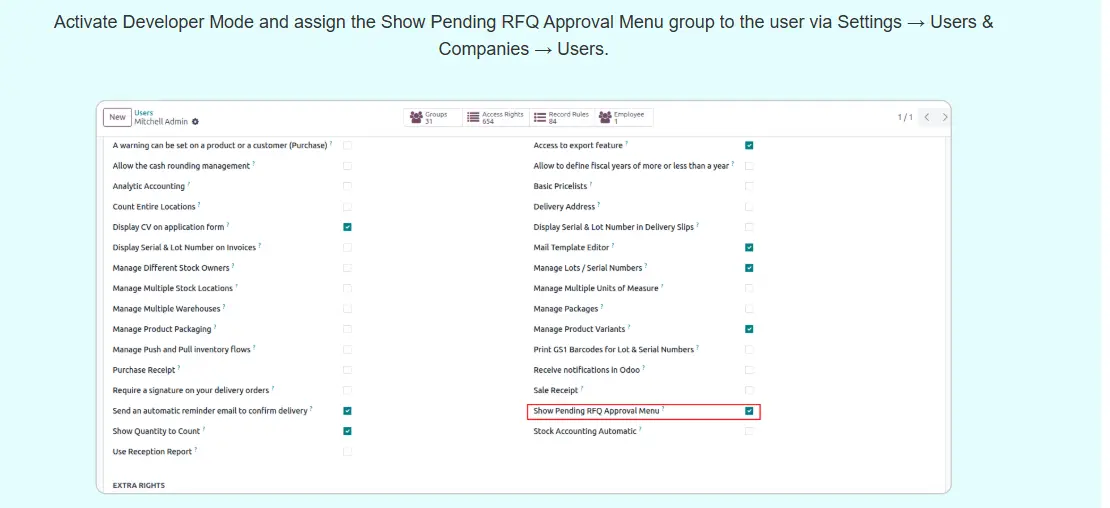The image size is (1110, 508).
Task: Go to previous record with left chevron
Action: 927,117
